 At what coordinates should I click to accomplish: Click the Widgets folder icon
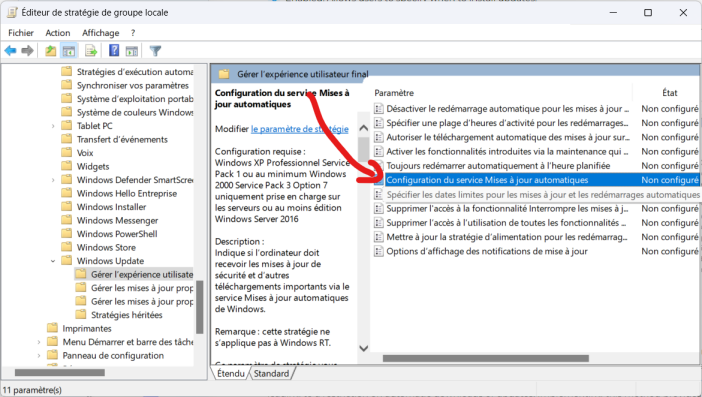pyautogui.click(x=67, y=166)
